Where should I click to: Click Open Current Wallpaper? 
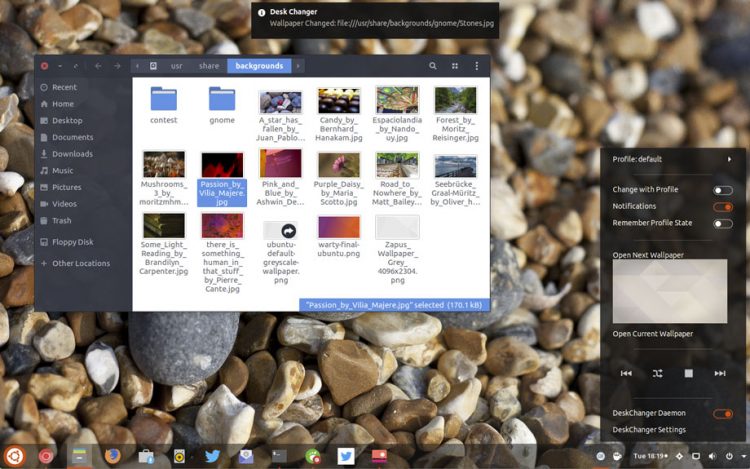[652, 334]
